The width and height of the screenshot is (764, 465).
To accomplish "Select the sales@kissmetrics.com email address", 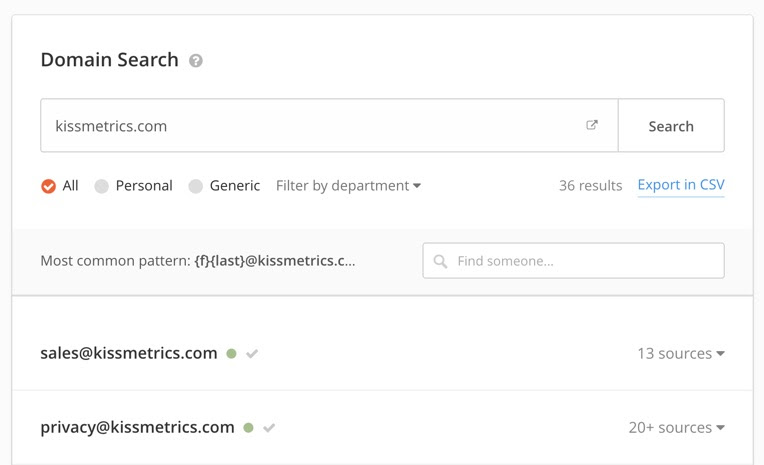I will (129, 353).
